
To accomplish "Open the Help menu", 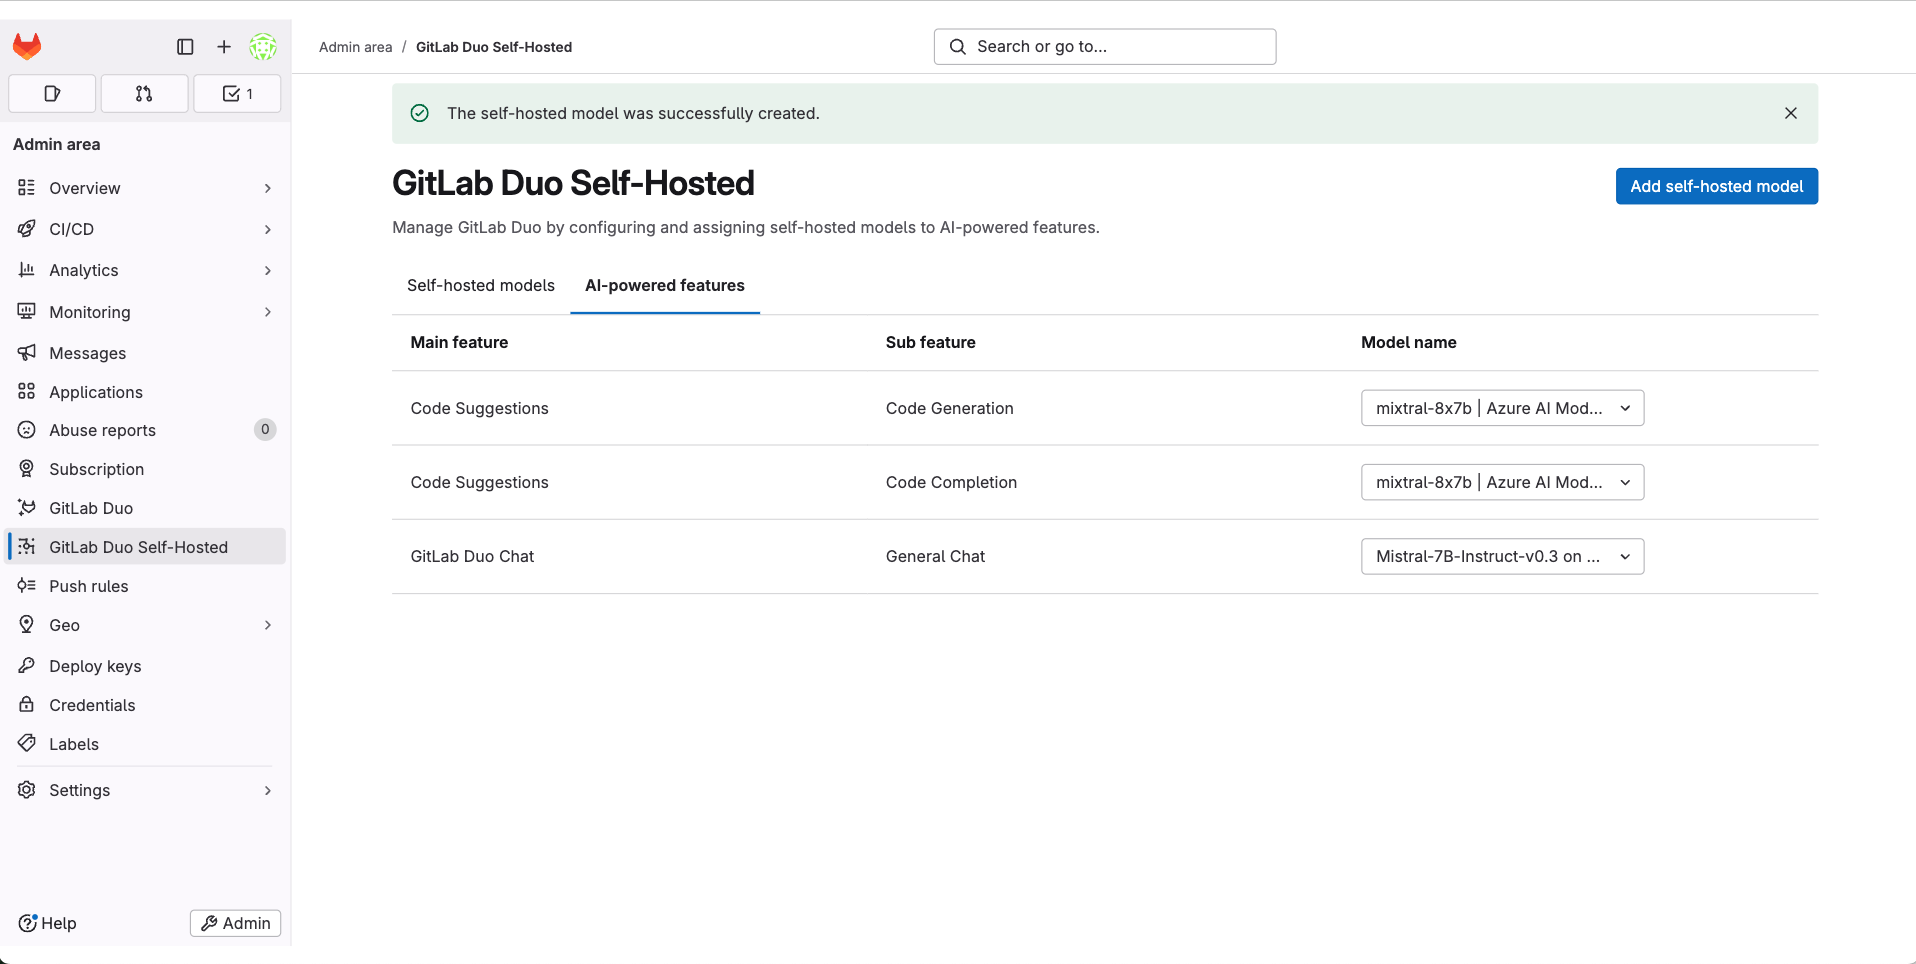I will coord(47,923).
